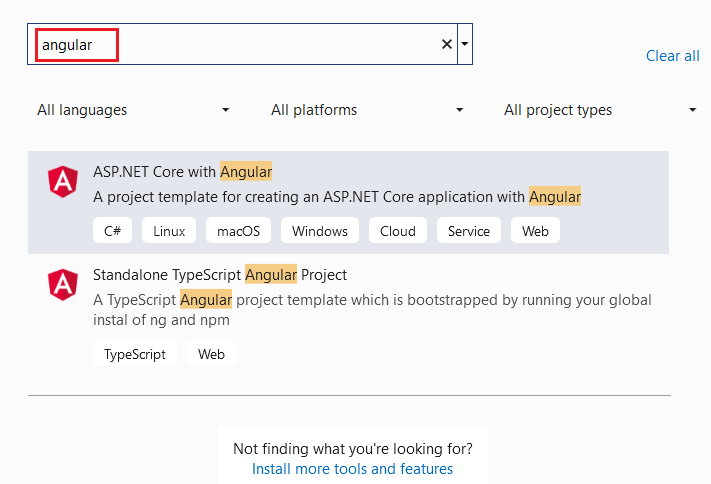Image resolution: width=711 pixels, height=484 pixels.
Task: Click the TypeScript tag
Action: tap(135, 354)
